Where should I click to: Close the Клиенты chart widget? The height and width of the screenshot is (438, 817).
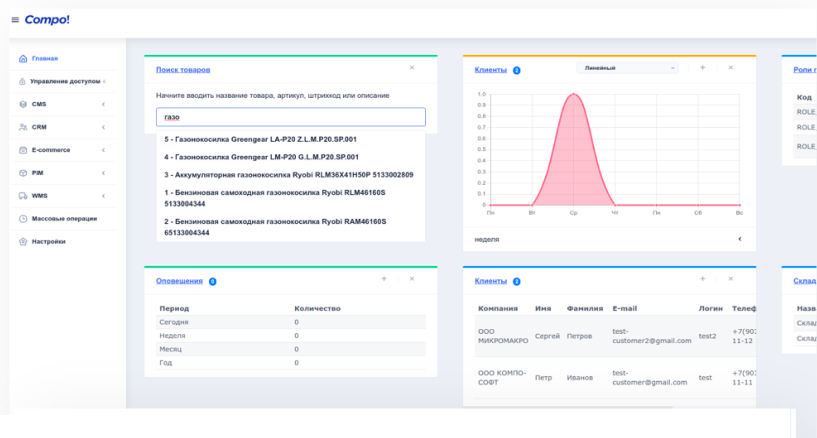731,68
